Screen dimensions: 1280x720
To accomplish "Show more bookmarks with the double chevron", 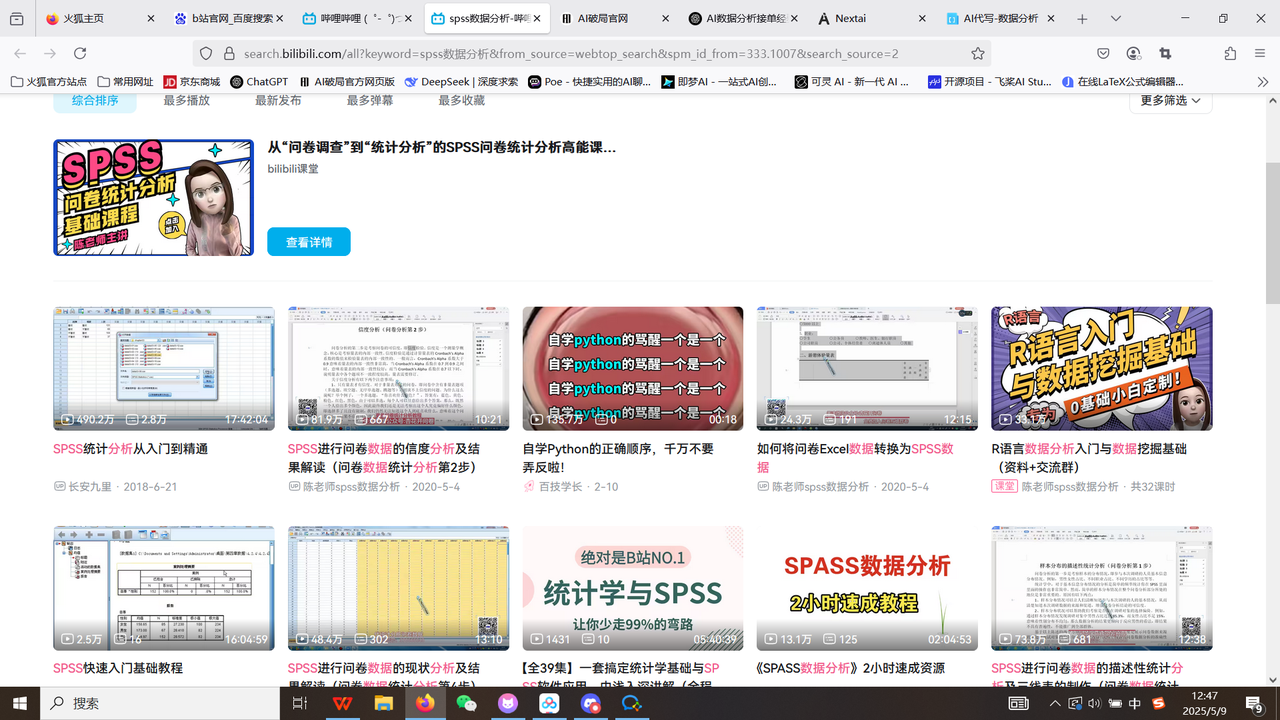I will tap(1263, 82).
